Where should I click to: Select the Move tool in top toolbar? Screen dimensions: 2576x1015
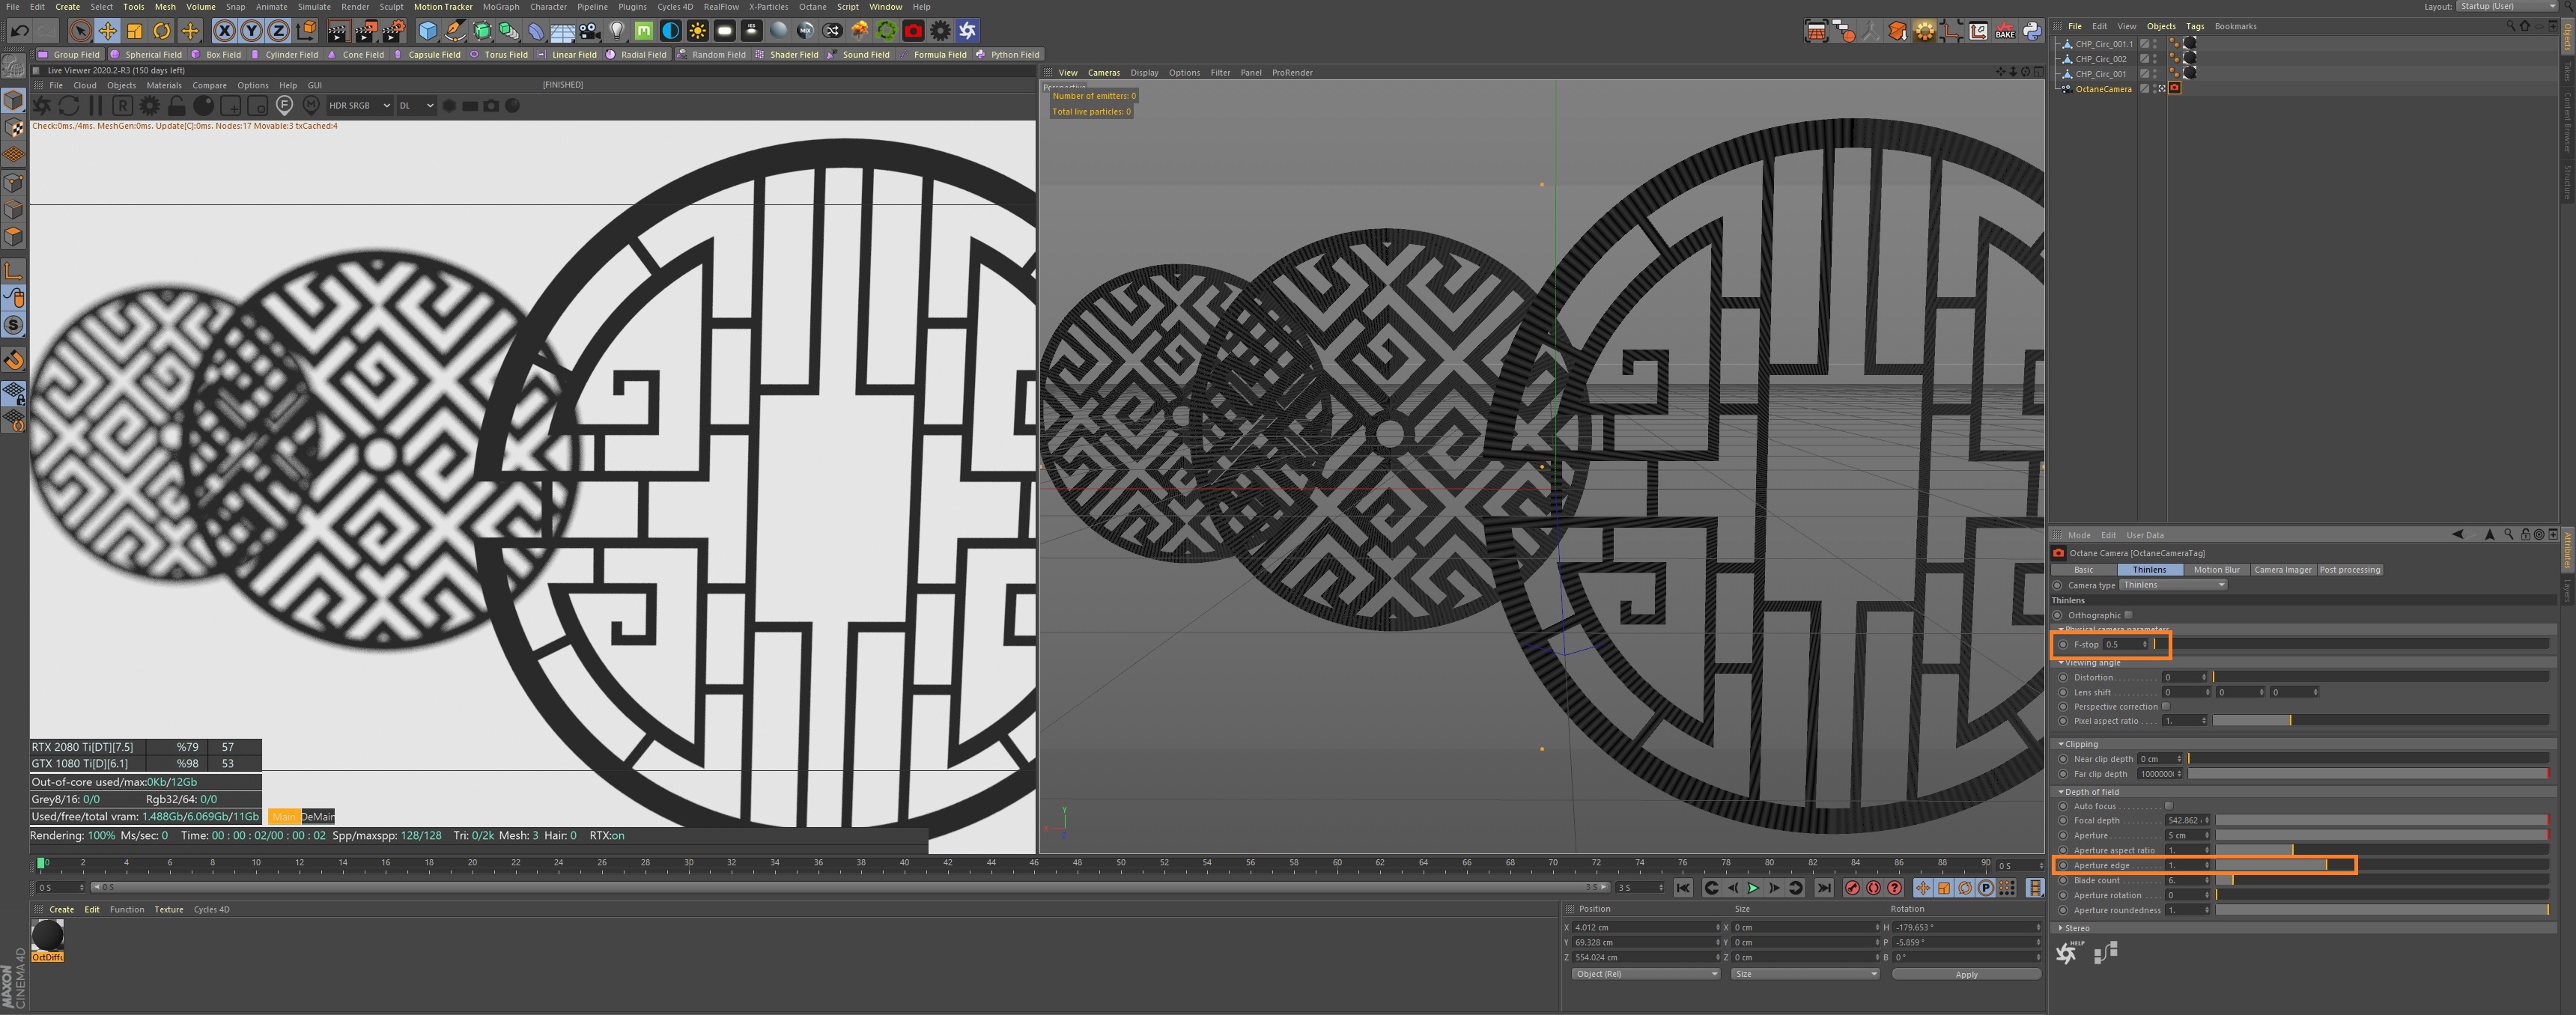click(107, 31)
